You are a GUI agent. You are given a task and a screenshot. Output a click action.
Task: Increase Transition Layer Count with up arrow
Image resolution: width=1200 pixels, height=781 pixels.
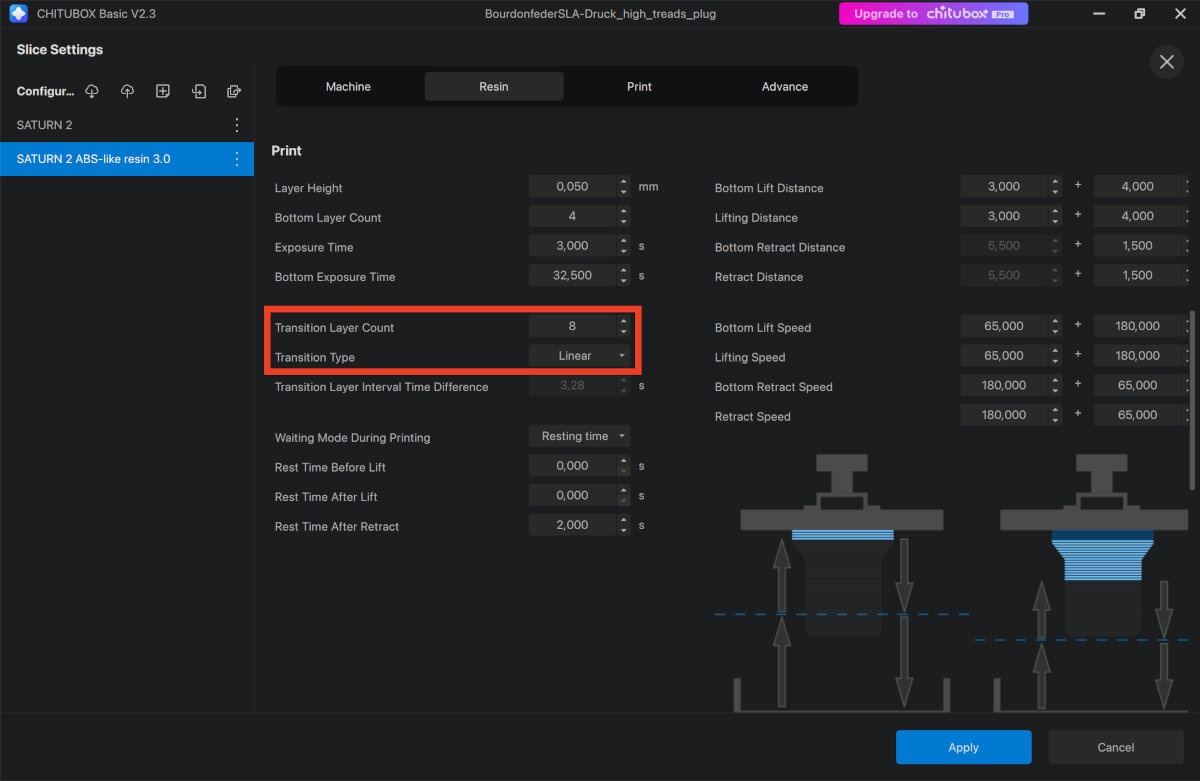[624, 320]
